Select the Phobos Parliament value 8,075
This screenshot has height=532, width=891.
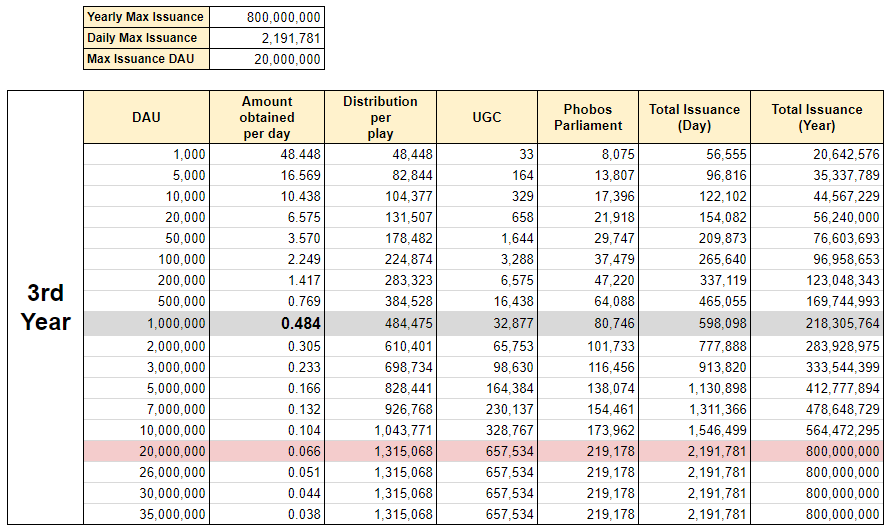pos(587,154)
